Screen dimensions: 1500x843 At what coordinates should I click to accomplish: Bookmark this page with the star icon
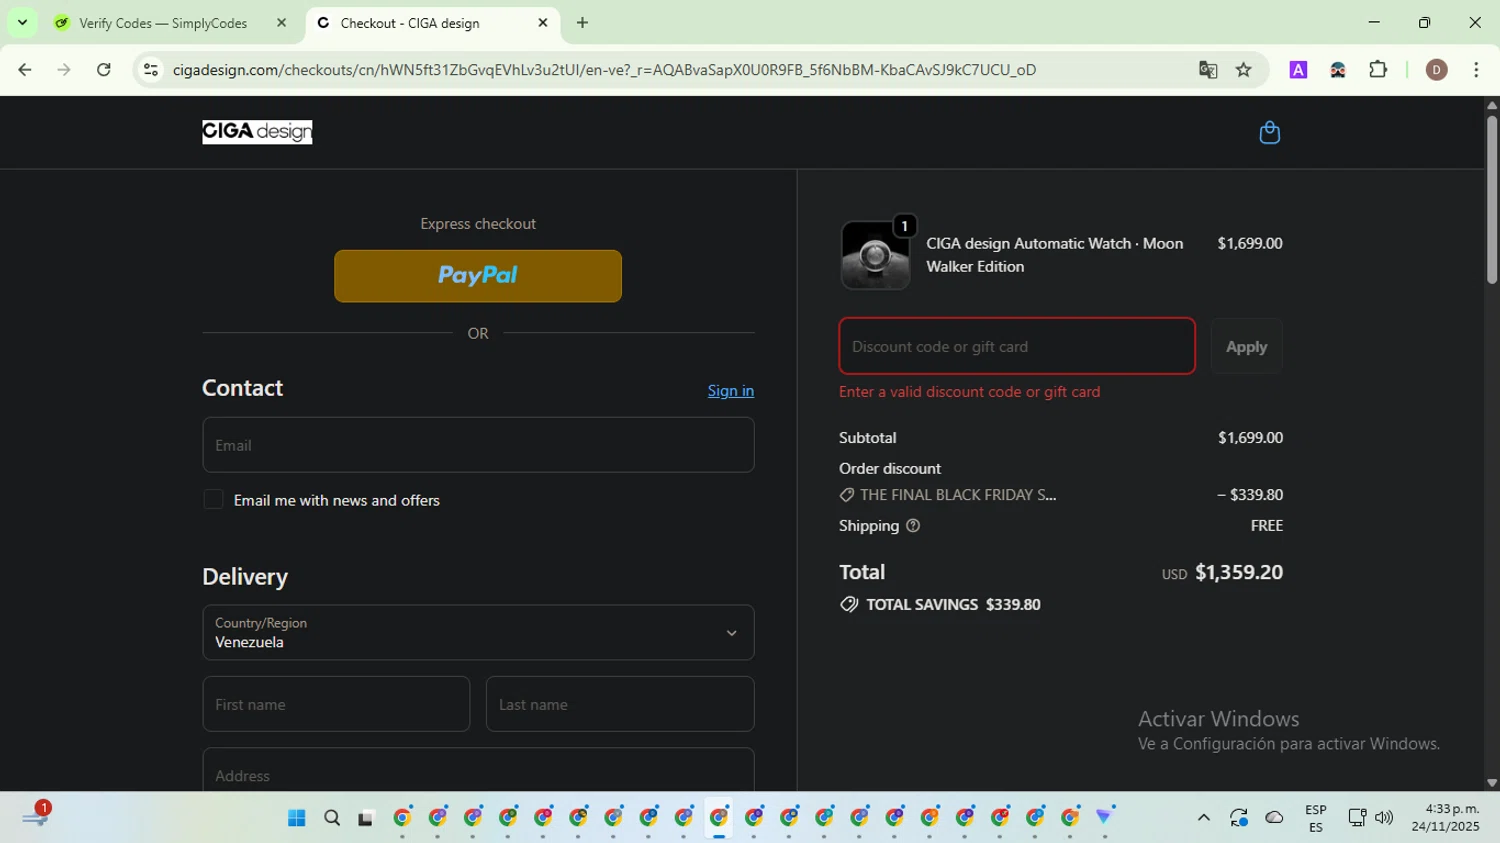click(1243, 70)
